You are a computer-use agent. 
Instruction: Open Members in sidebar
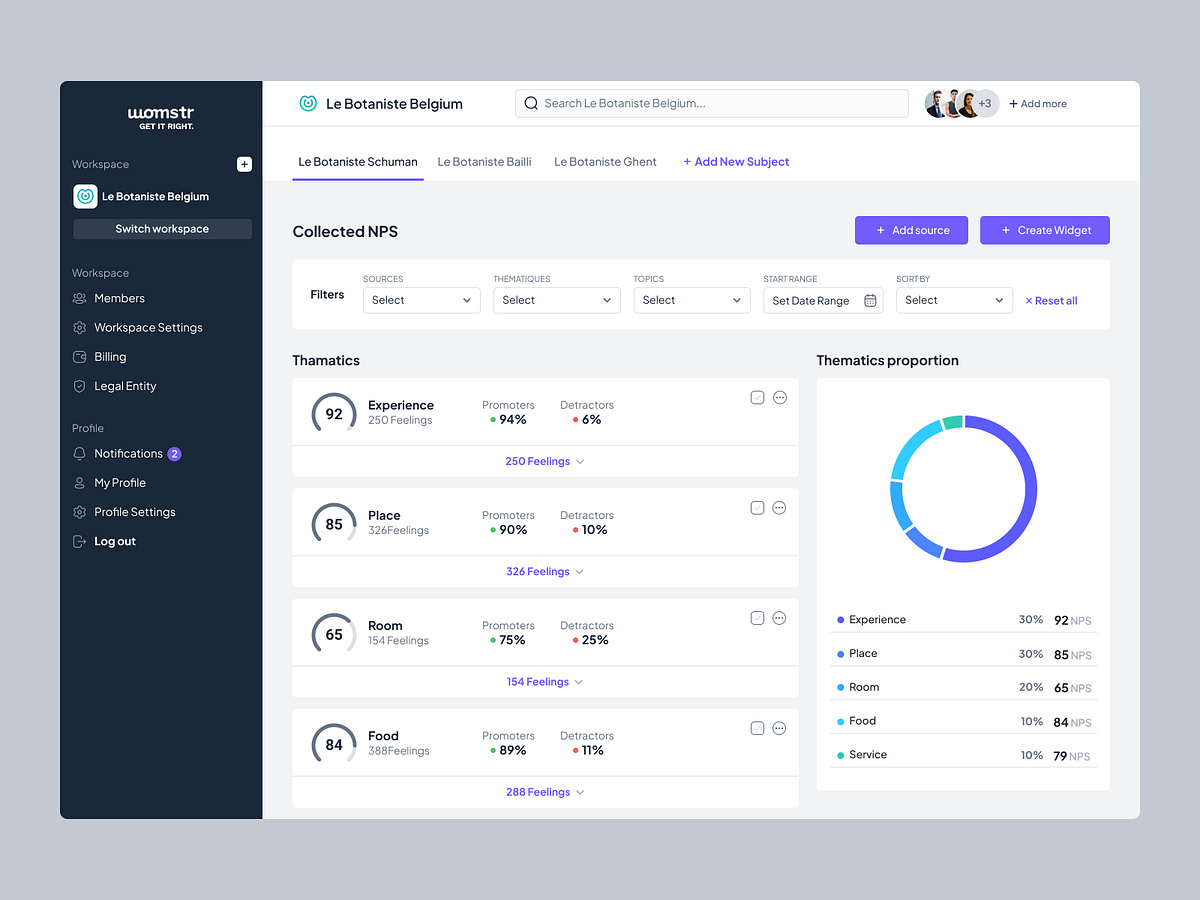click(119, 298)
